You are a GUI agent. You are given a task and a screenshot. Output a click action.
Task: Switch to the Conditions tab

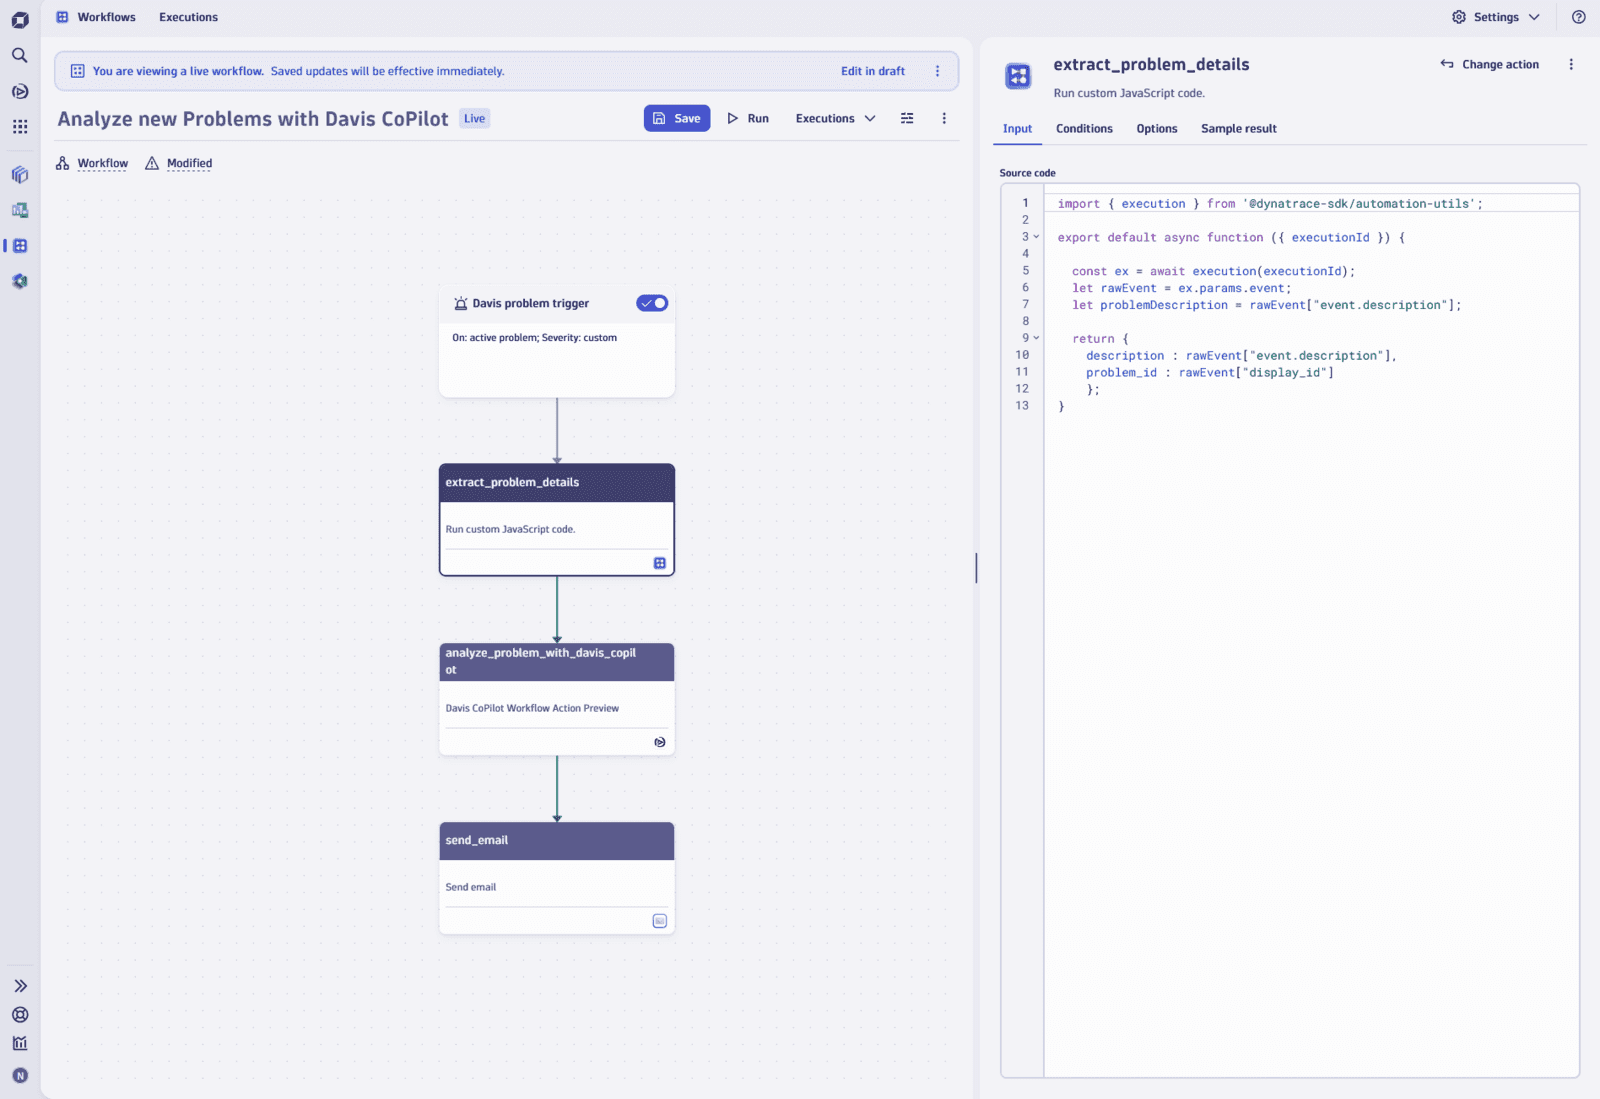[1084, 128]
